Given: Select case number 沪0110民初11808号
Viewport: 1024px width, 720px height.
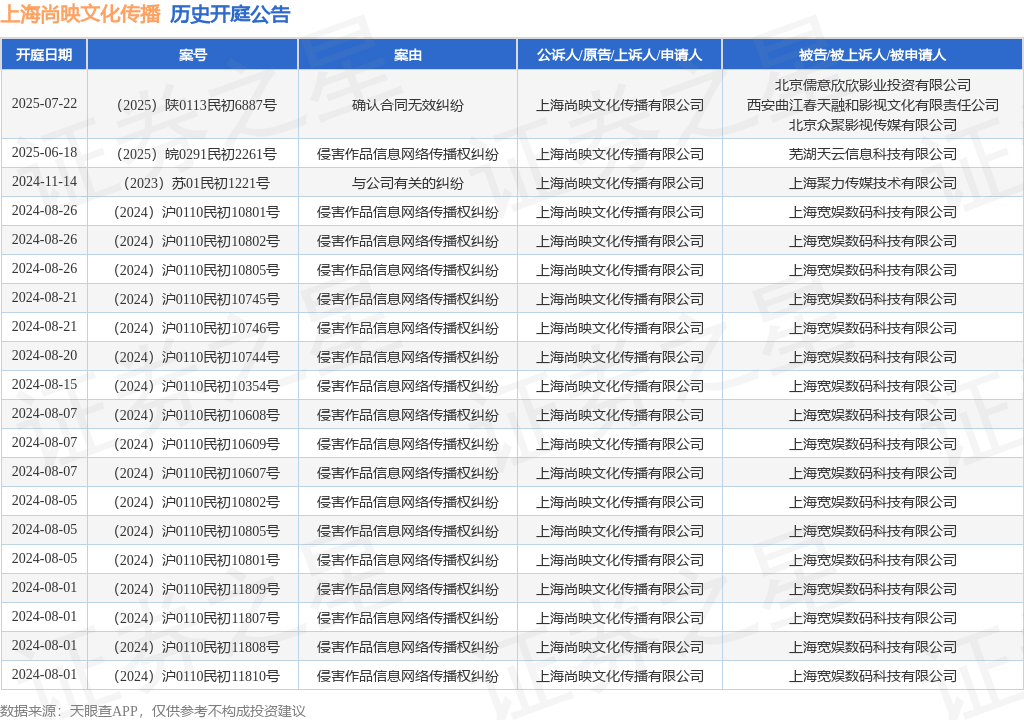Looking at the screenshot, I should (x=221, y=647).
